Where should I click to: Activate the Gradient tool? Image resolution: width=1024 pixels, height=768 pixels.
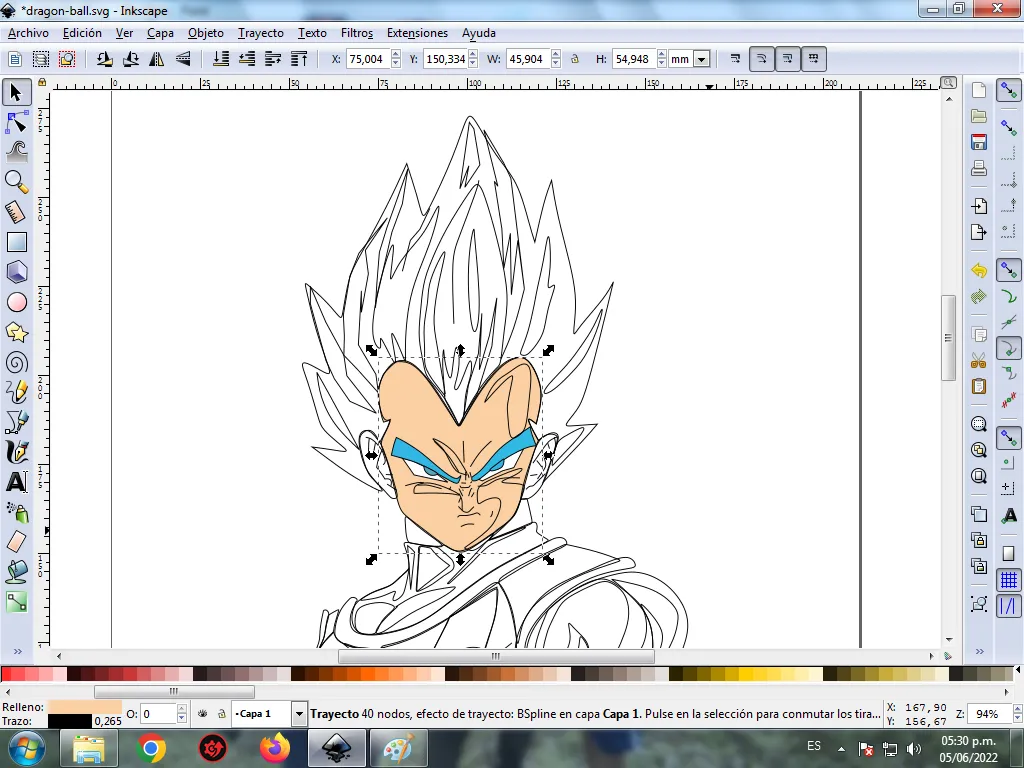16,602
